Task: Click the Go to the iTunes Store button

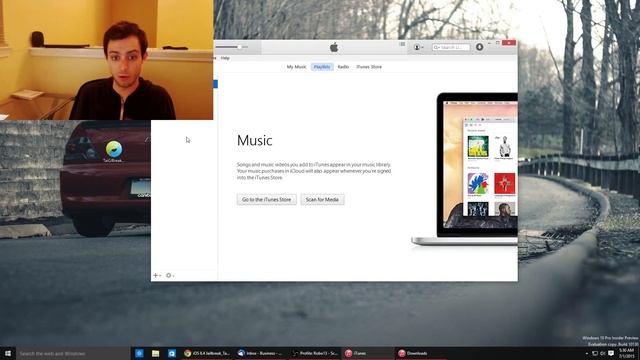Action: 267,200
